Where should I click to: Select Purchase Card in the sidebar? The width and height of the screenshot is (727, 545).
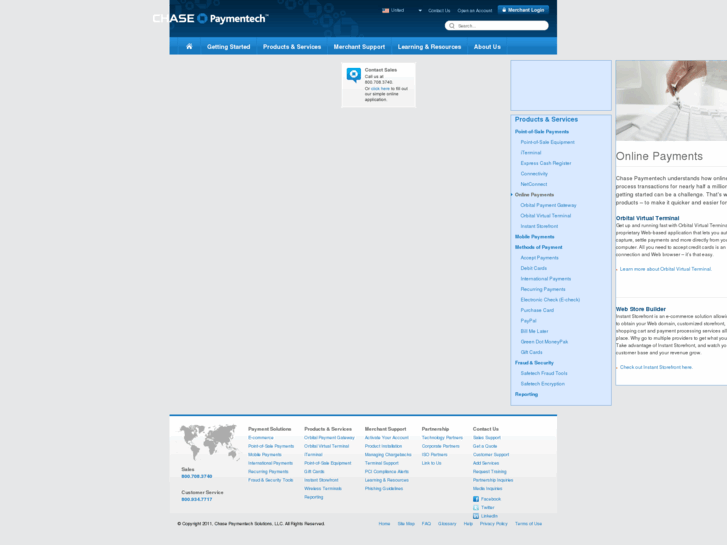tap(537, 310)
